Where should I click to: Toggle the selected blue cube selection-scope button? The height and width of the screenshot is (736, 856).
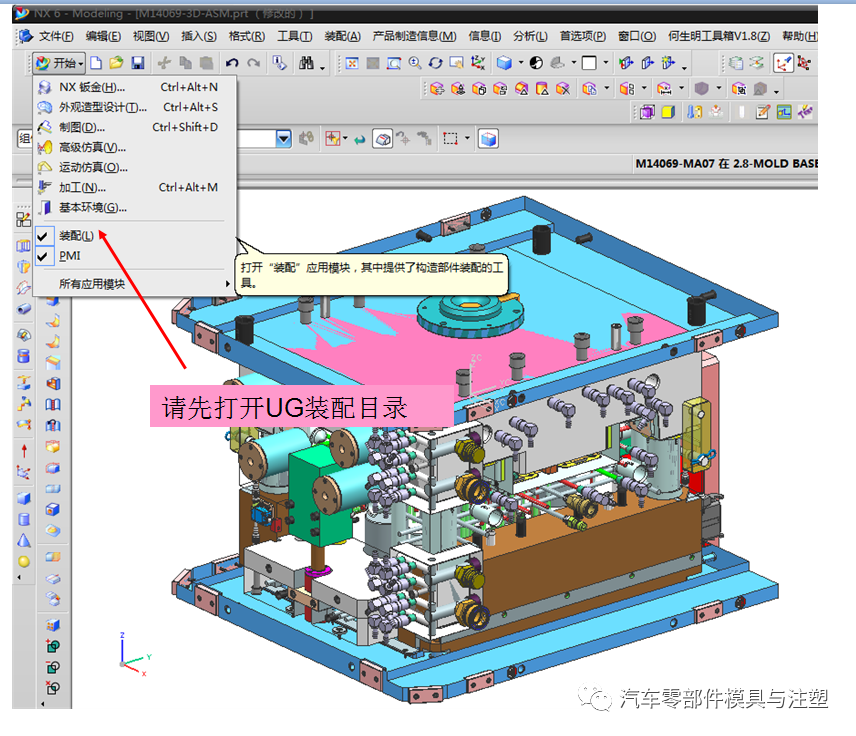click(488, 139)
